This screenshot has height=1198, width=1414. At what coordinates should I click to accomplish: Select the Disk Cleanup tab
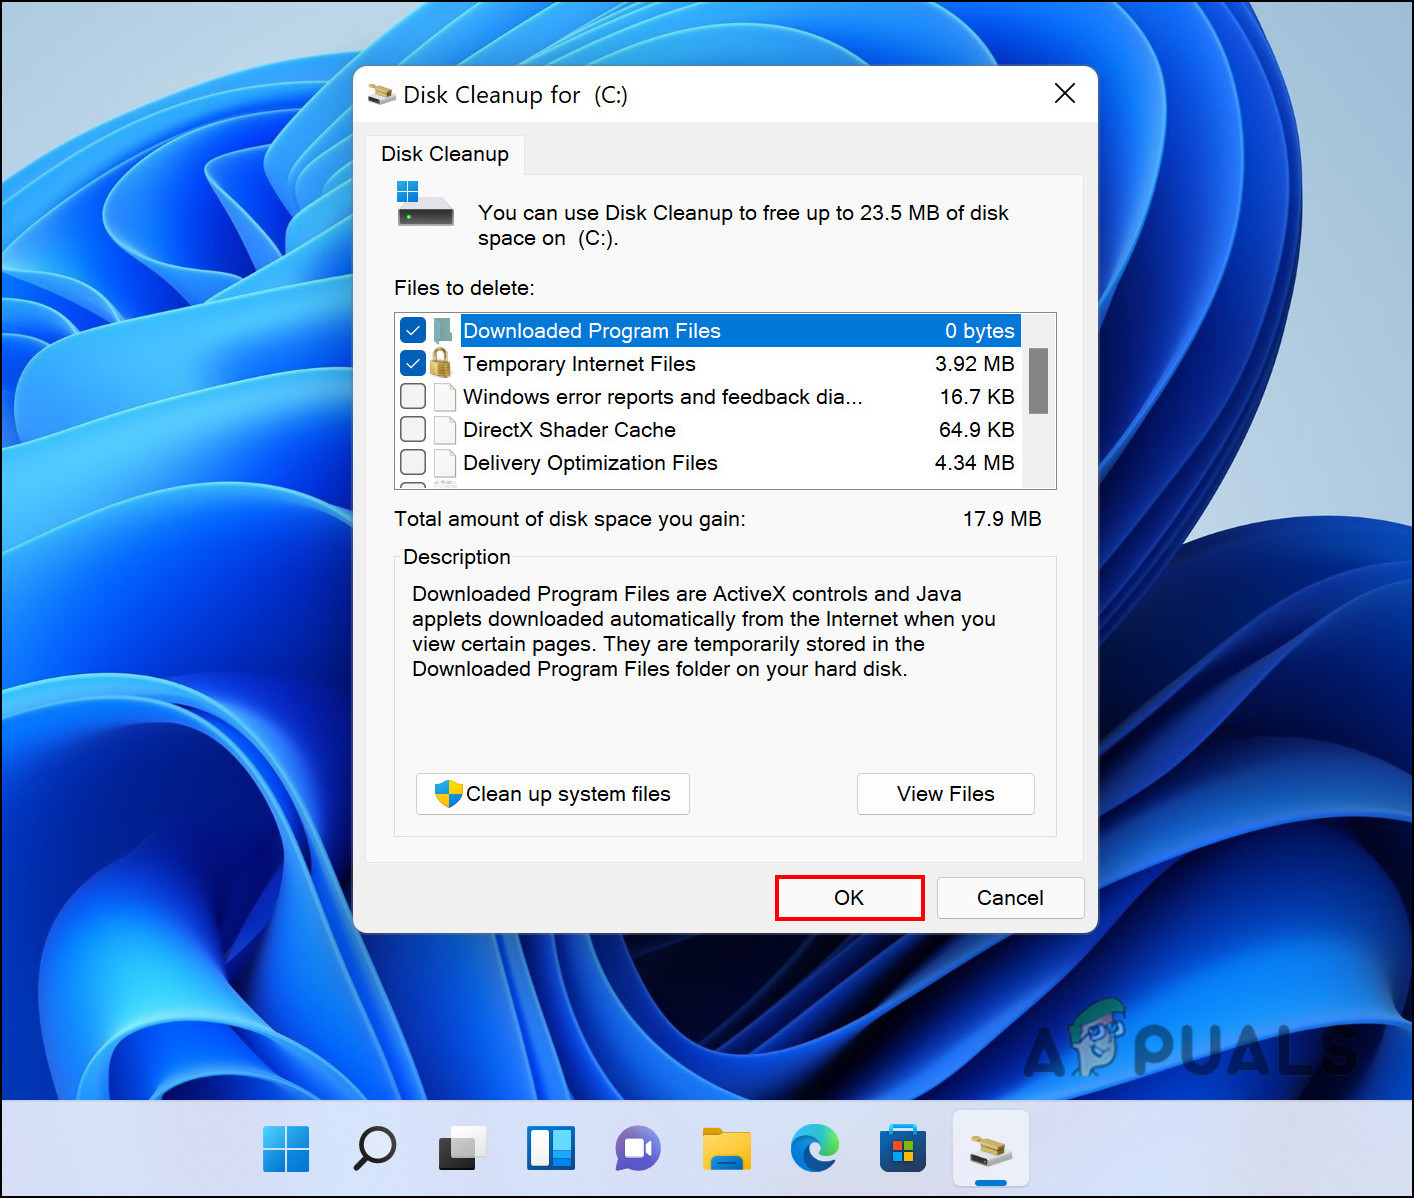445,154
